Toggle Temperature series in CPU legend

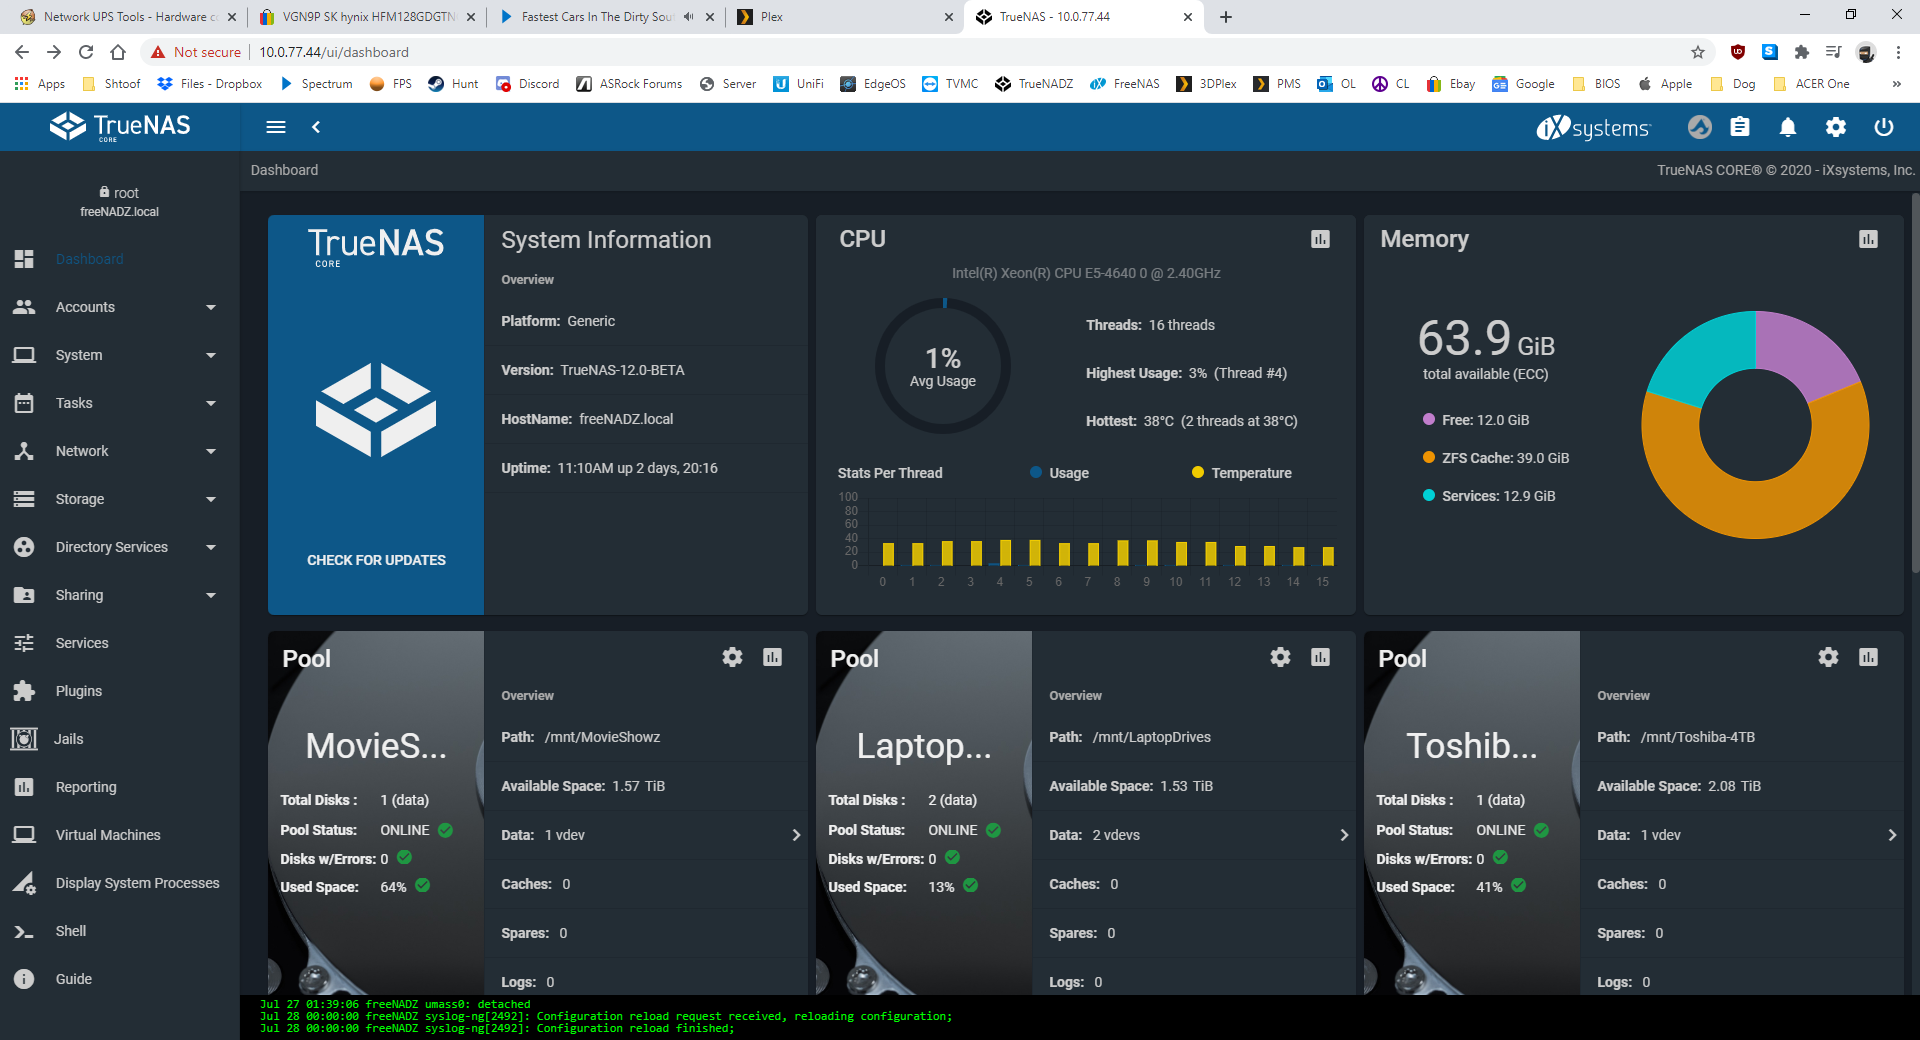tap(1241, 473)
